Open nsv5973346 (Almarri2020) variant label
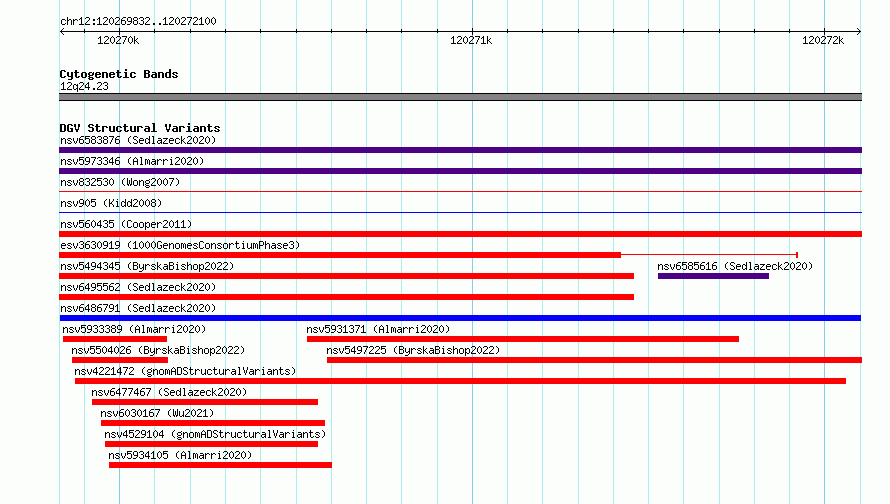890x504 pixels. [x=132, y=161]
